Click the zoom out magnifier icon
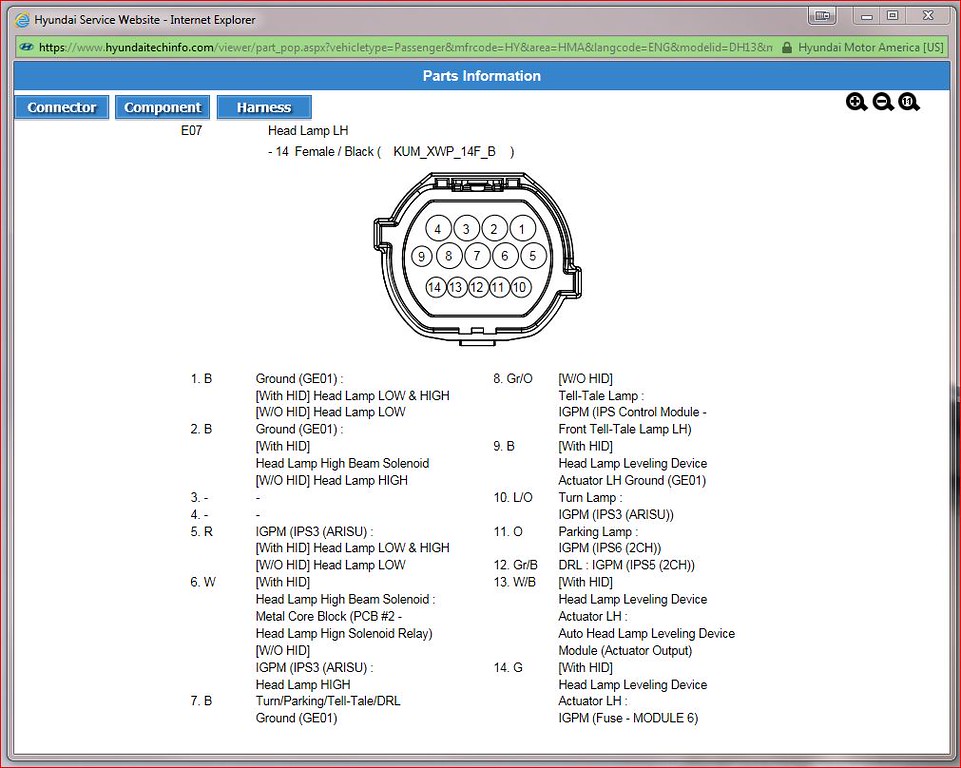The image size is (961, 768). [883, 102]
